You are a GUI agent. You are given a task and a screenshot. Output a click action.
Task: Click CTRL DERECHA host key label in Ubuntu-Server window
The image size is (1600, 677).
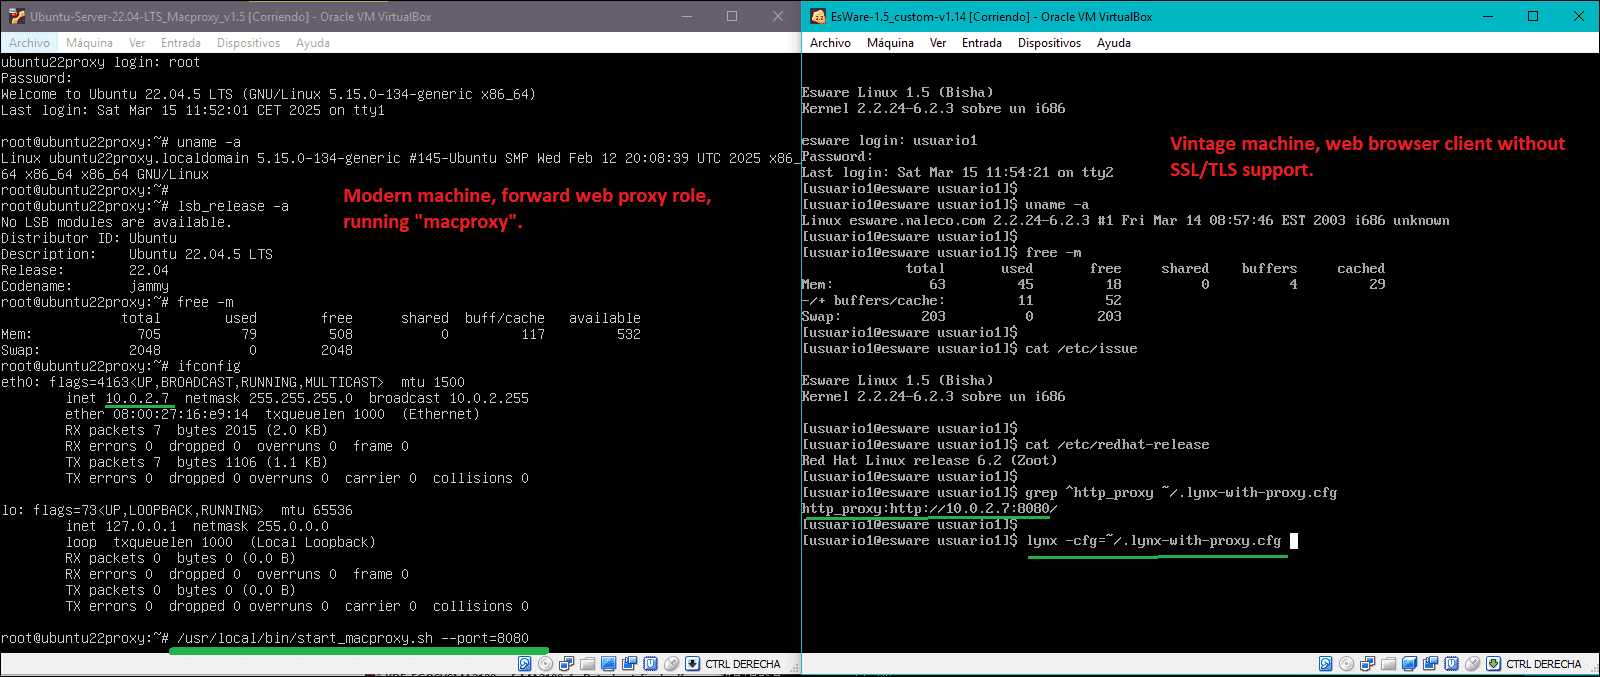click(742, 664)
